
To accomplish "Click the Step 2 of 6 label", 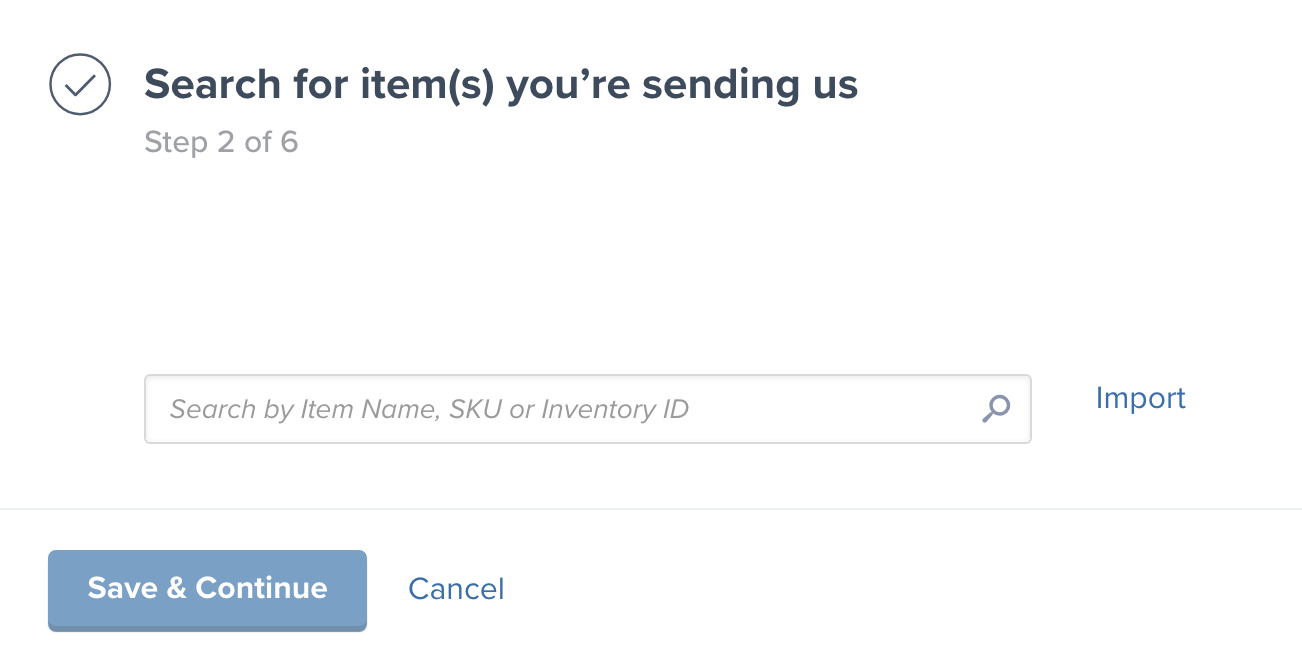I will point(221,142).
